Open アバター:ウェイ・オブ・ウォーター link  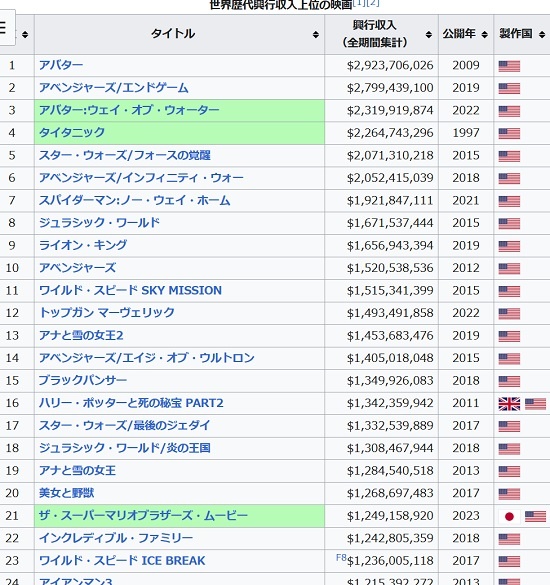coord(129,110)
